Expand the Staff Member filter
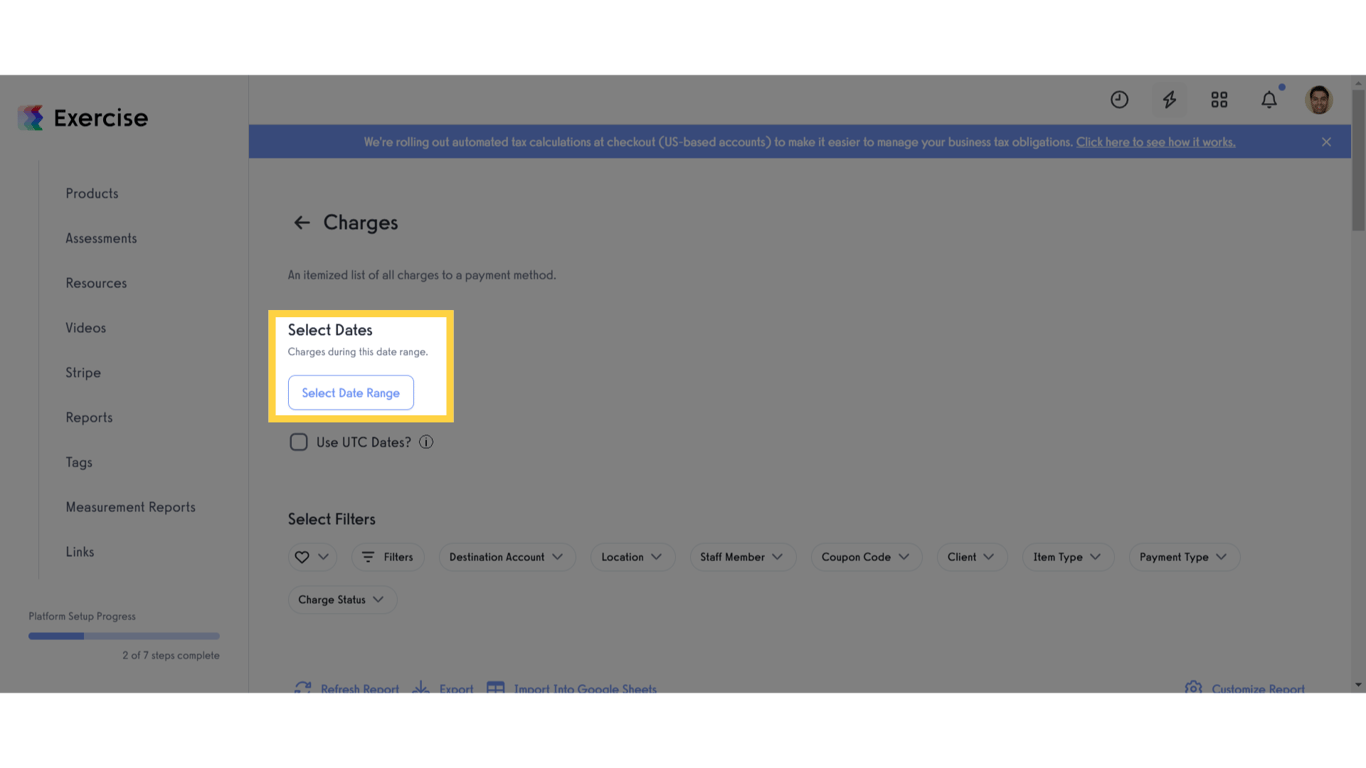Screen dimensions: 1366x768 (743, 557)
